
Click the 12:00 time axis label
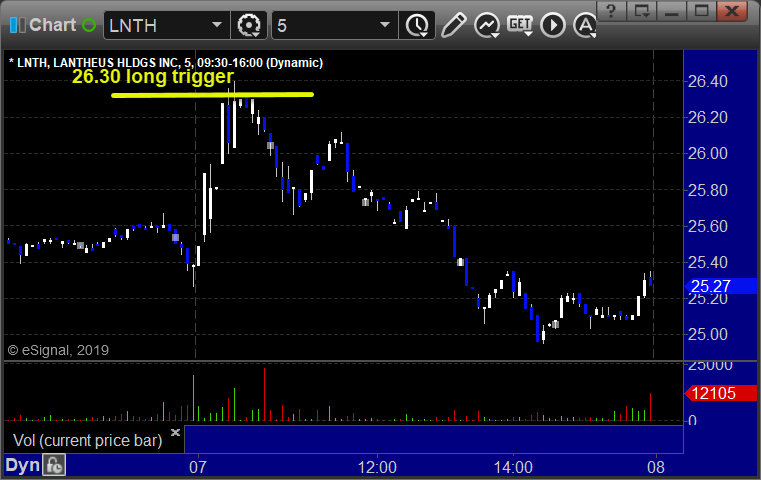coord(377,467)
